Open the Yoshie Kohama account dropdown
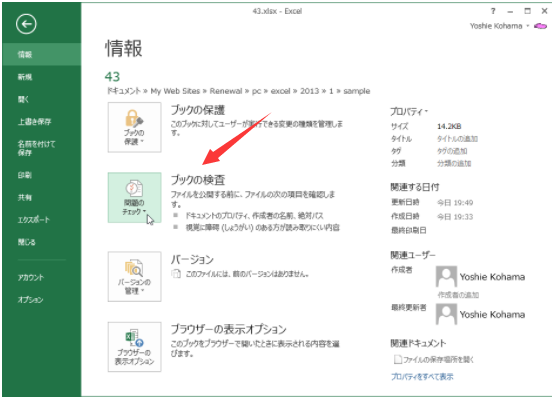 499,26
